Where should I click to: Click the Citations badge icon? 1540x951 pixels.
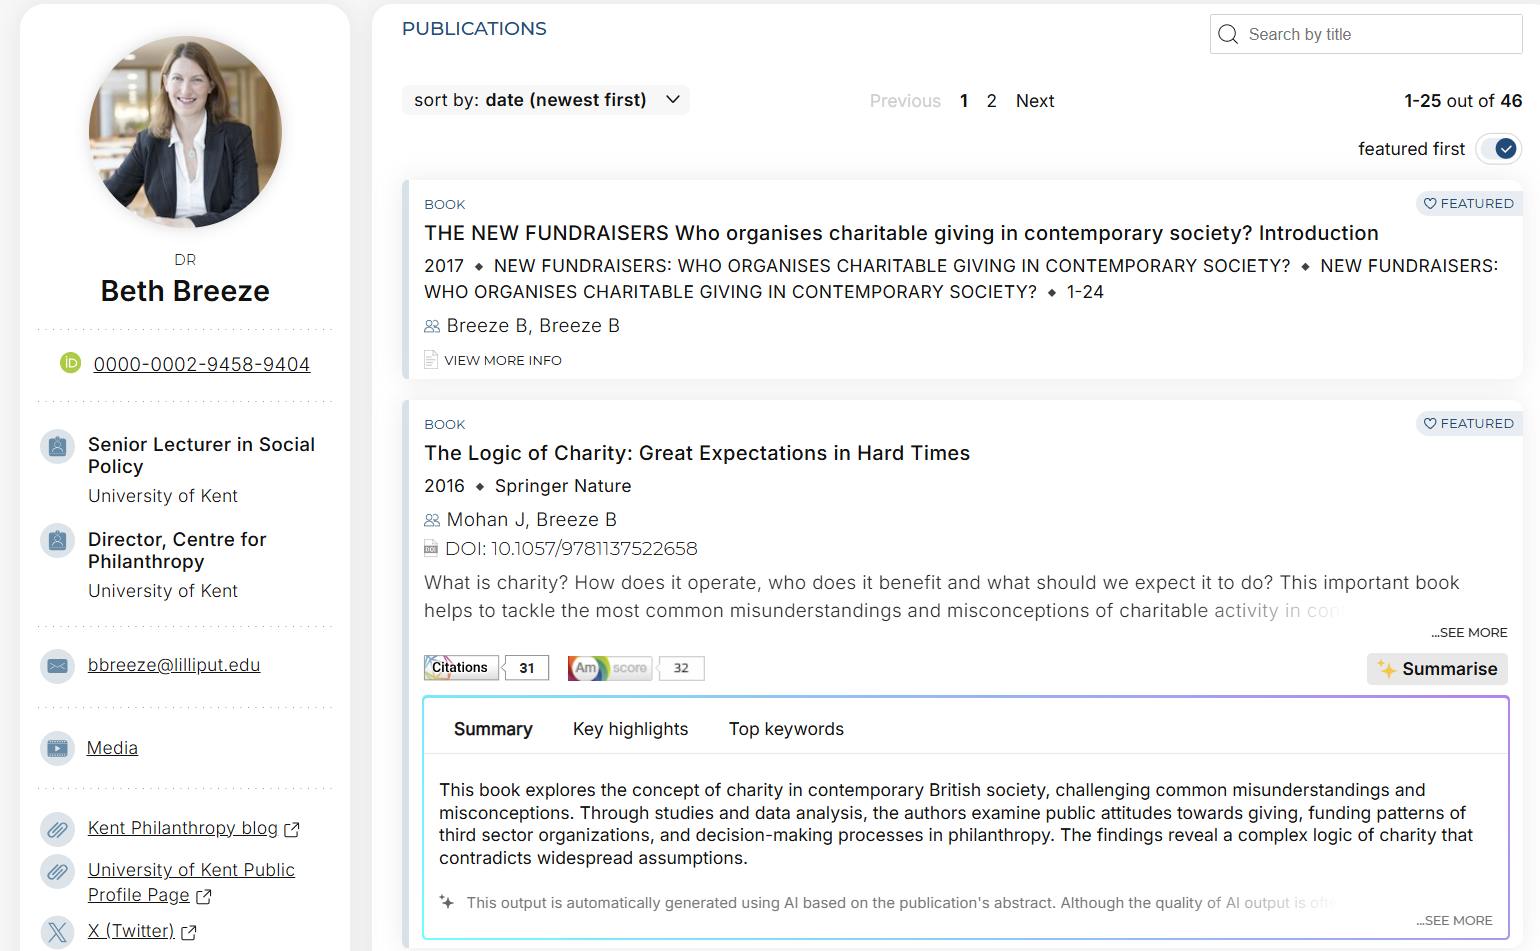461,668
